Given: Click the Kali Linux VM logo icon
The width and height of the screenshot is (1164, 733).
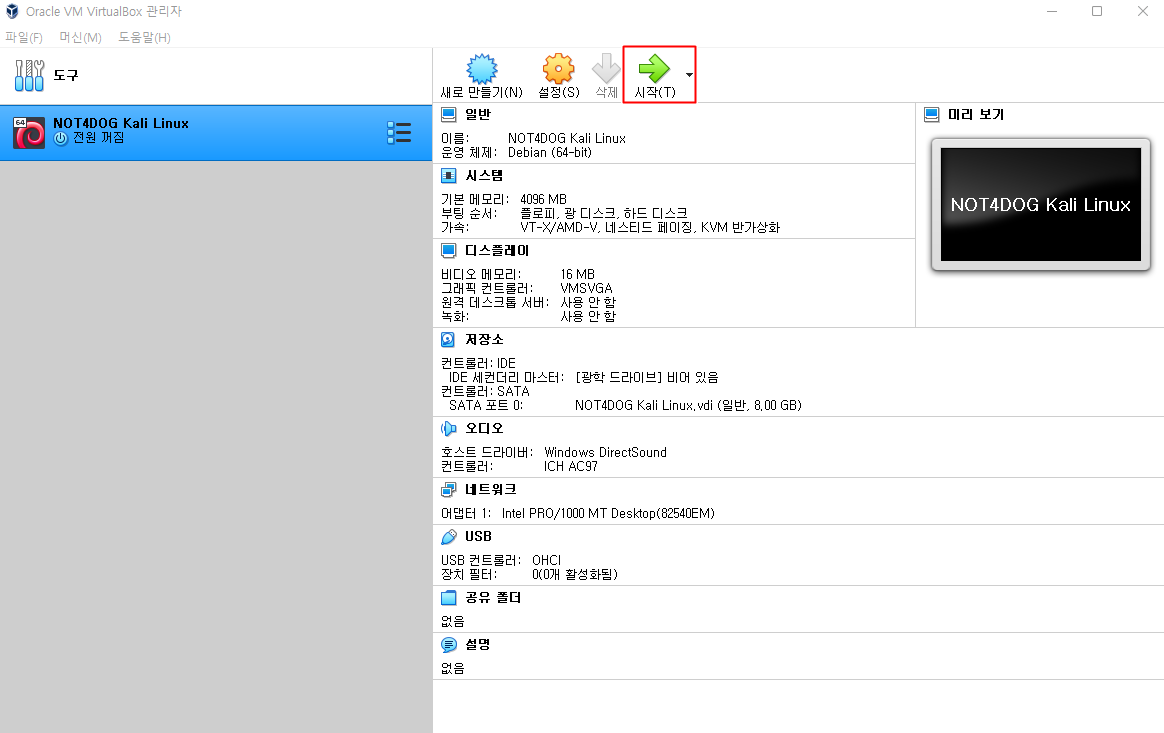Looking at the screenshot, I should click(29, 133).
